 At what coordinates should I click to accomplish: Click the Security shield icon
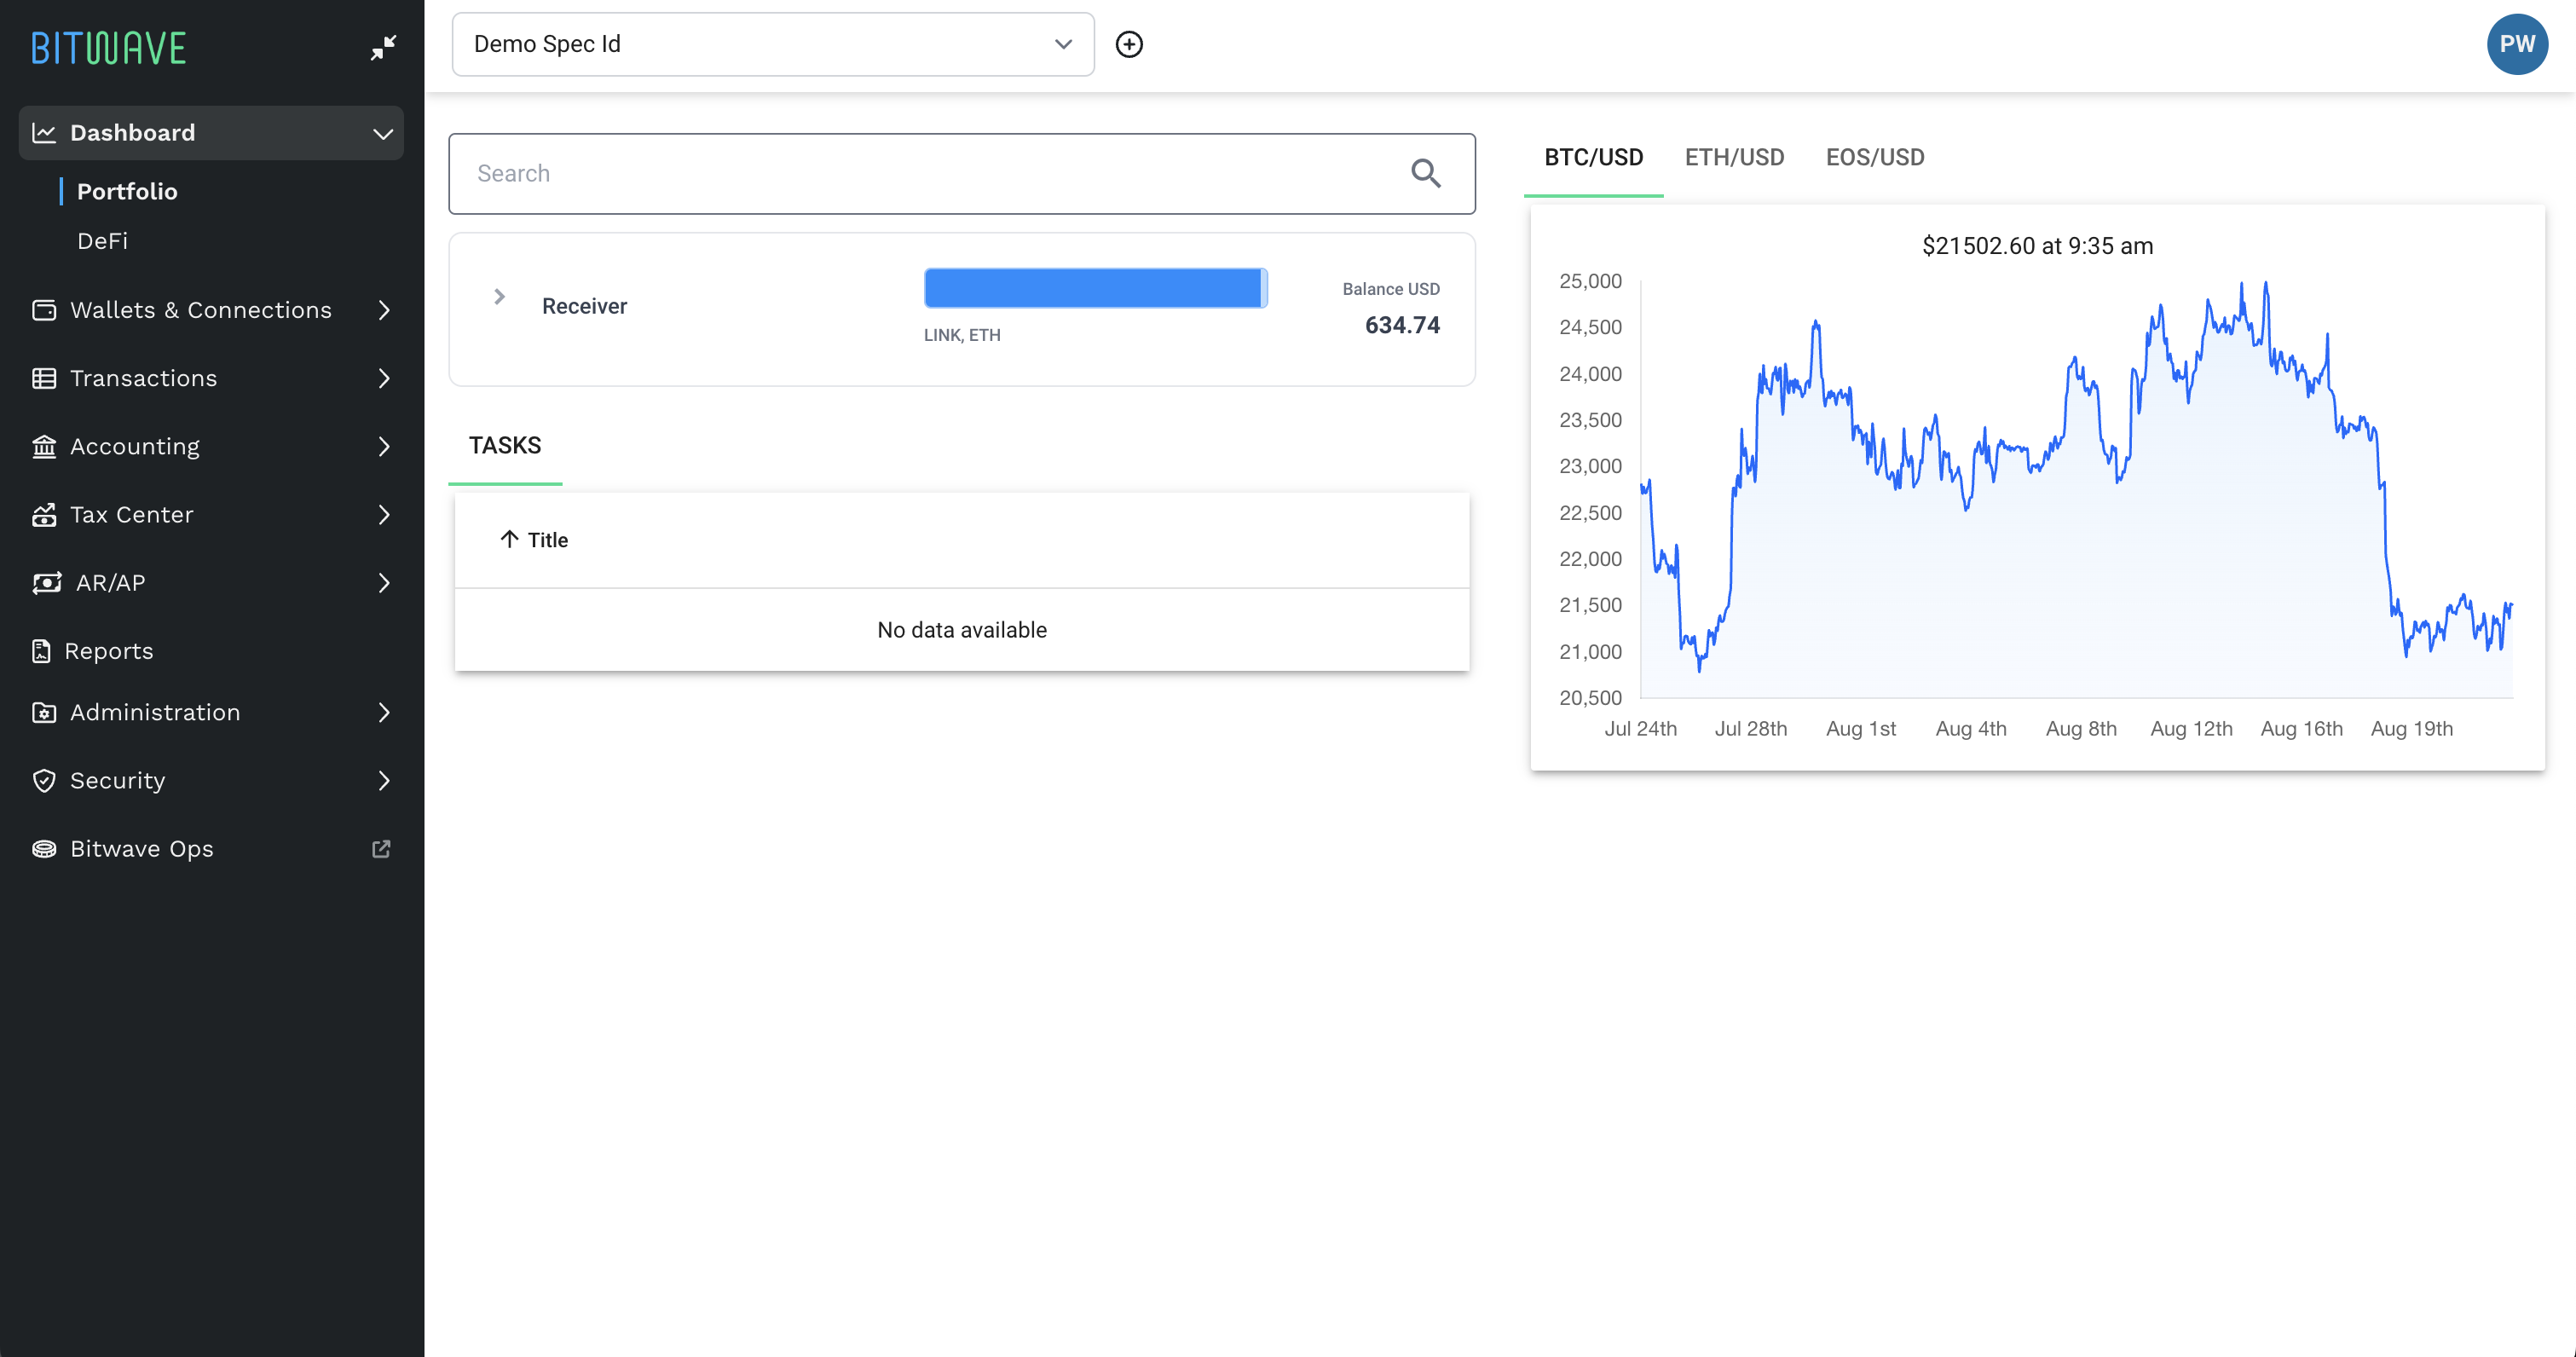pos(44,780)
